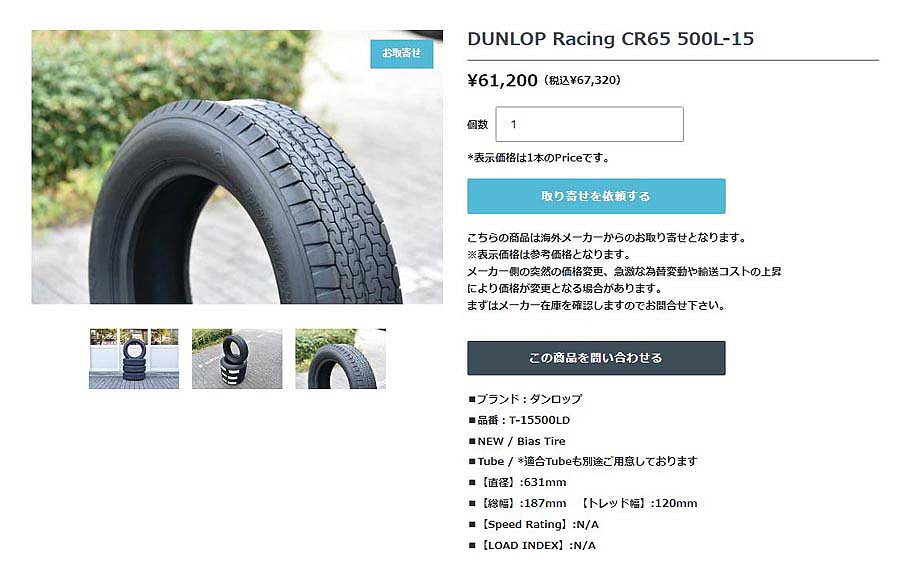The image size is (900, 566).
Task: Click the main tire product photo
Action: 237,167
